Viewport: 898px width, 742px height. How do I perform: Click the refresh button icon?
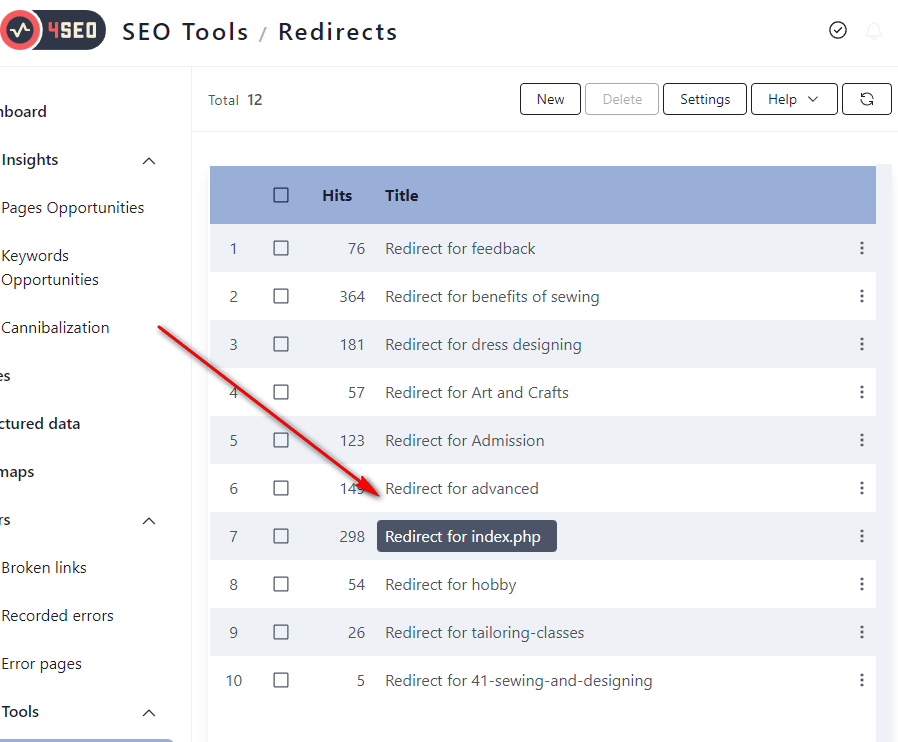(867, 99)
